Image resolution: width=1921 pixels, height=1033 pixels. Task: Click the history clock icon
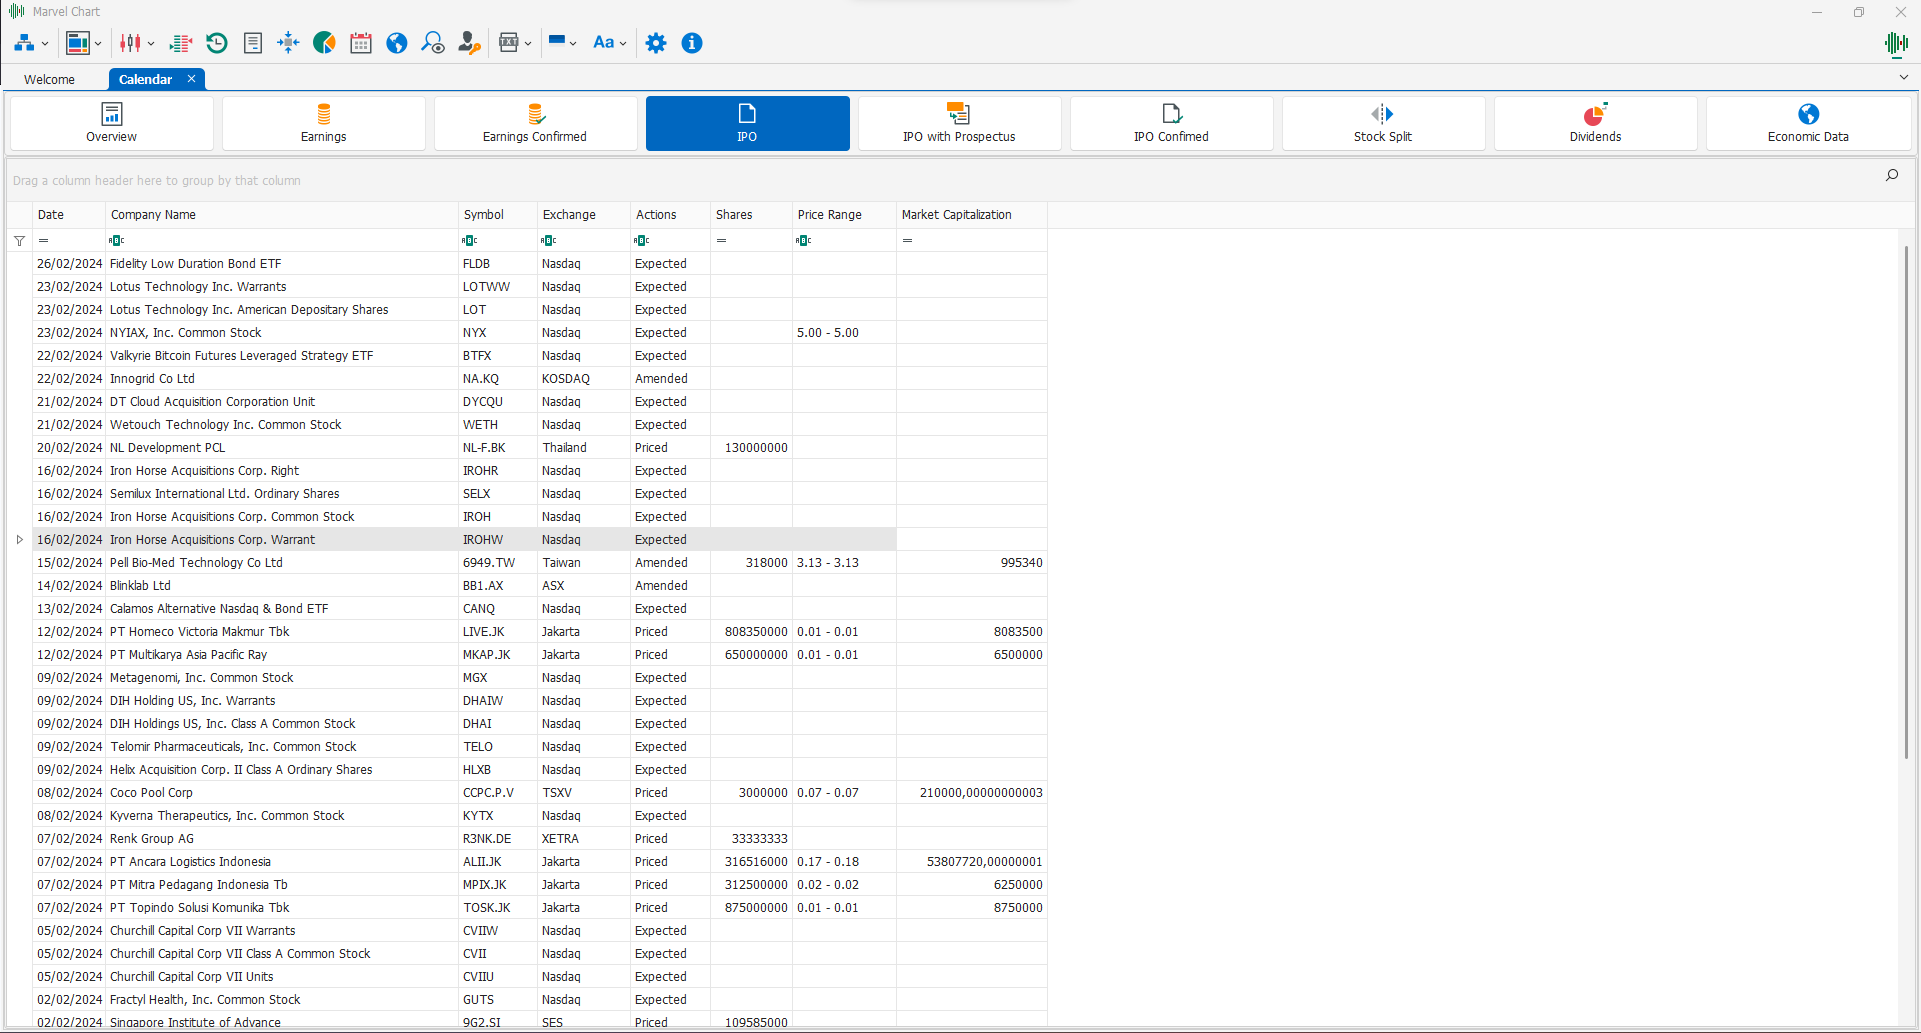pyautogui.click(x=216, y=43)
